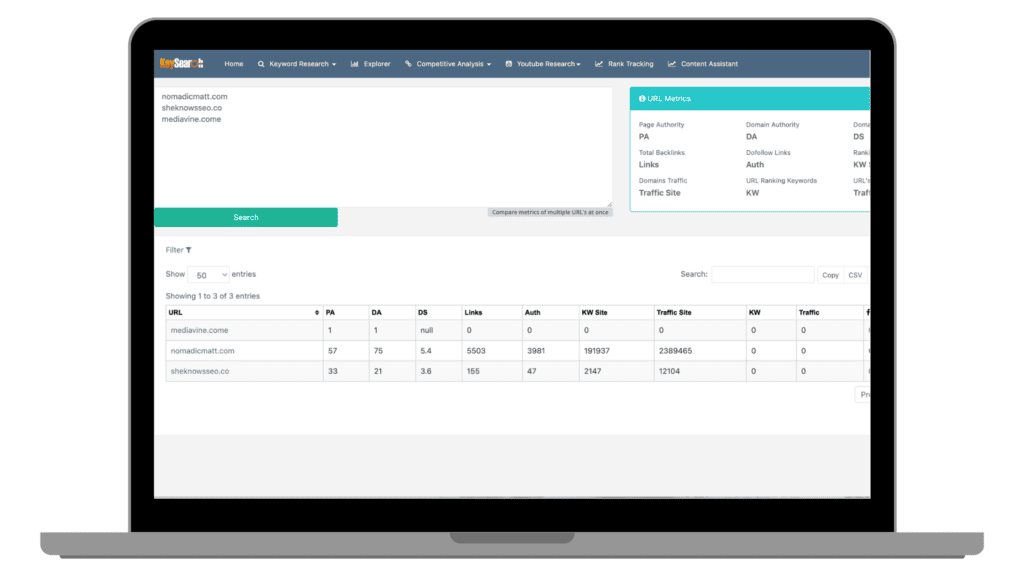Click the Rank Tracking line chart icon

[599, 64]
